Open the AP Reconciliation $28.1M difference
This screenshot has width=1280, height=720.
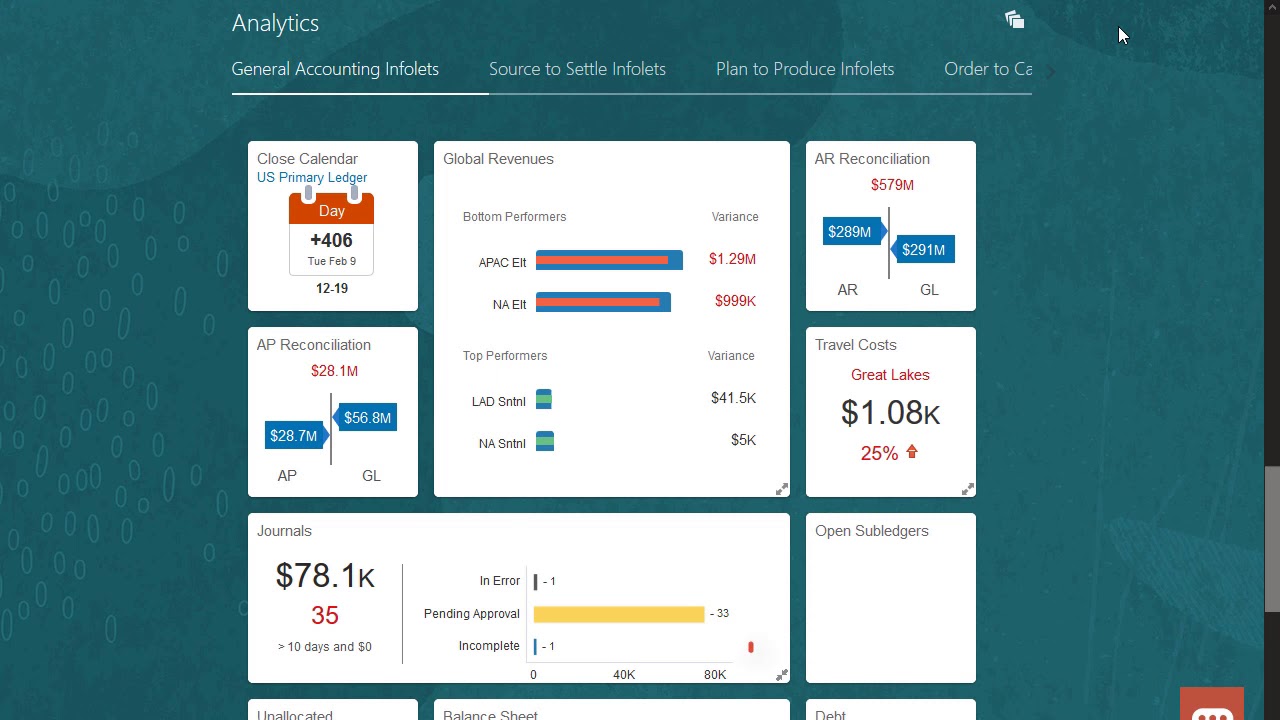pos(334,371)
